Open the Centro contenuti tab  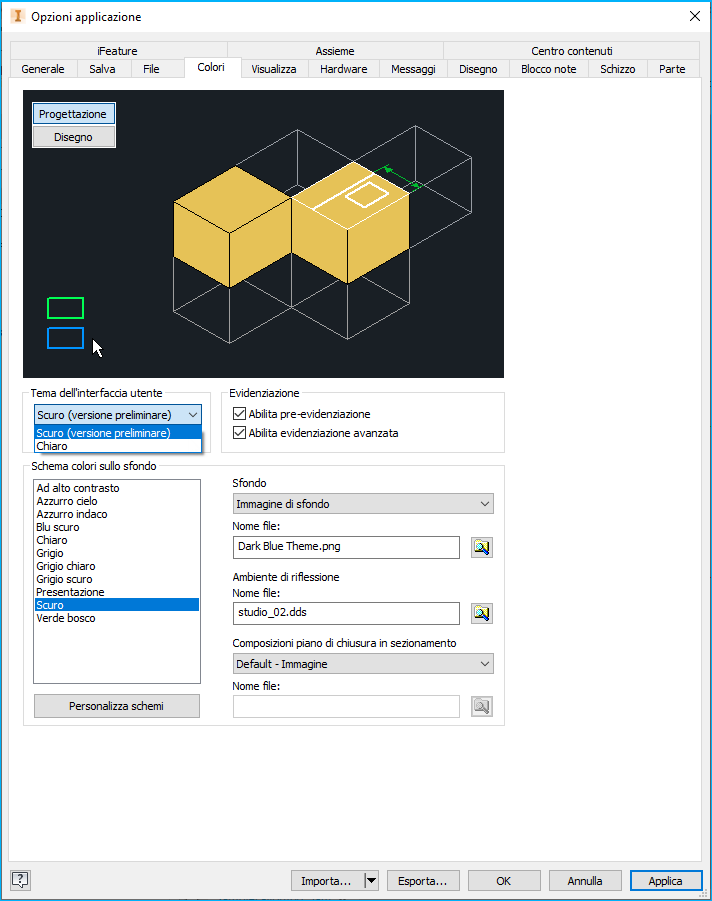[x=572, y=51]
